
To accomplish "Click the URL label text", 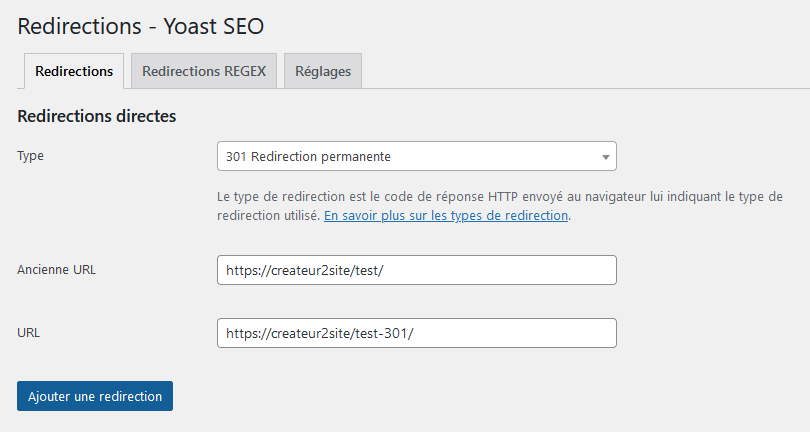I will click(29, 332).
